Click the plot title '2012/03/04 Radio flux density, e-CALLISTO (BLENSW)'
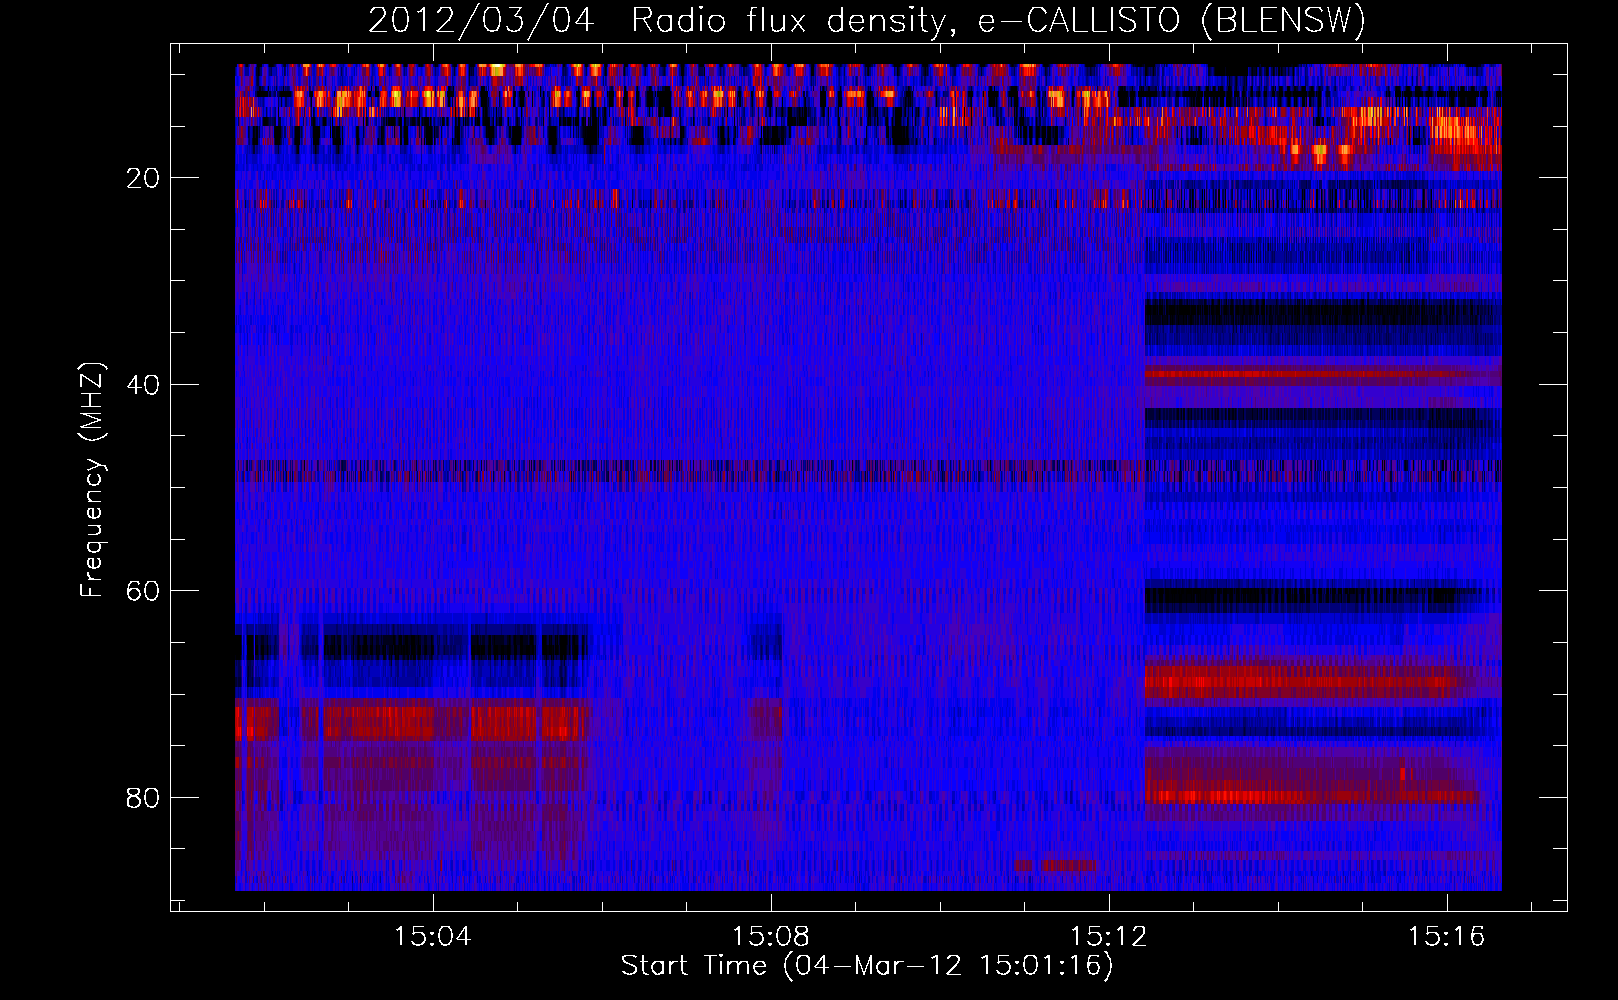Image resolution: width=1618 pixels, height=1000 pixels. point(867,20)
